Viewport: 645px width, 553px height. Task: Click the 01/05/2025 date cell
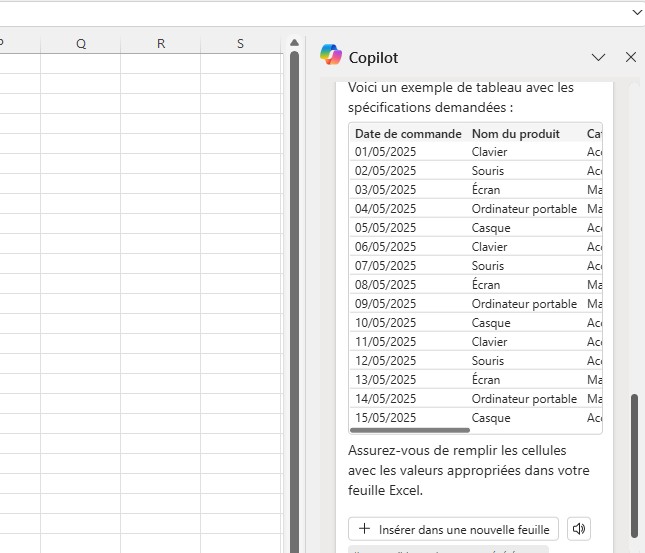[385, 152]
